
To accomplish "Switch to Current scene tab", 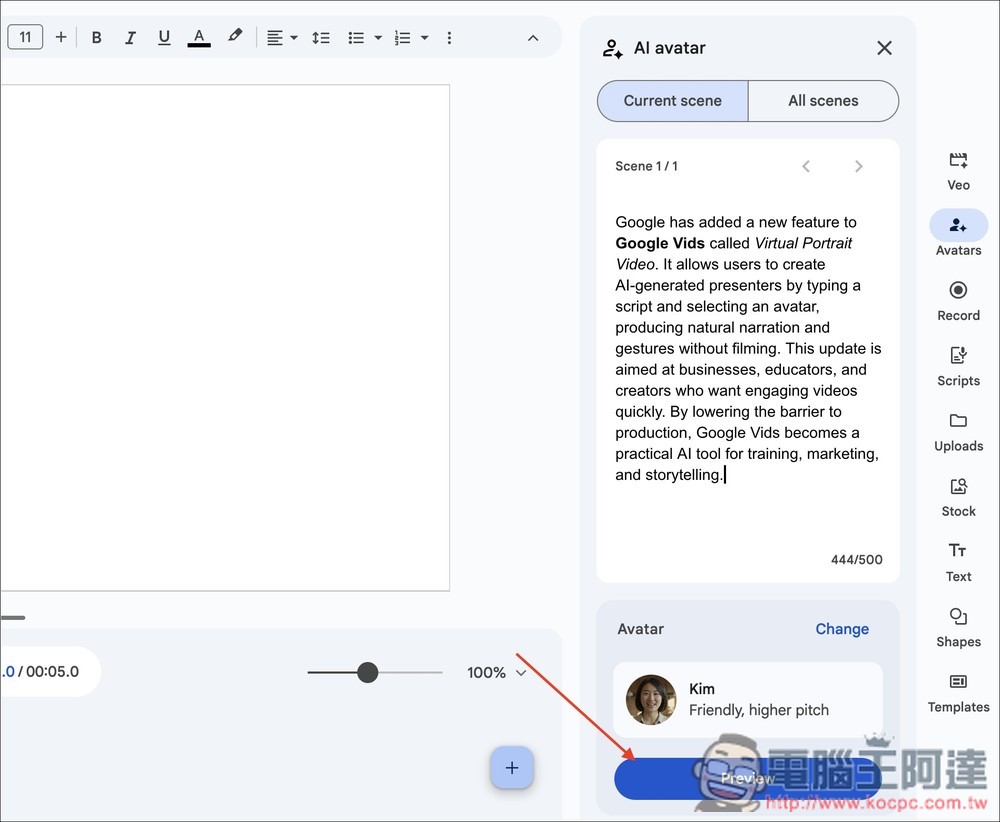I will pyautogui.click(x=673, y=101).
